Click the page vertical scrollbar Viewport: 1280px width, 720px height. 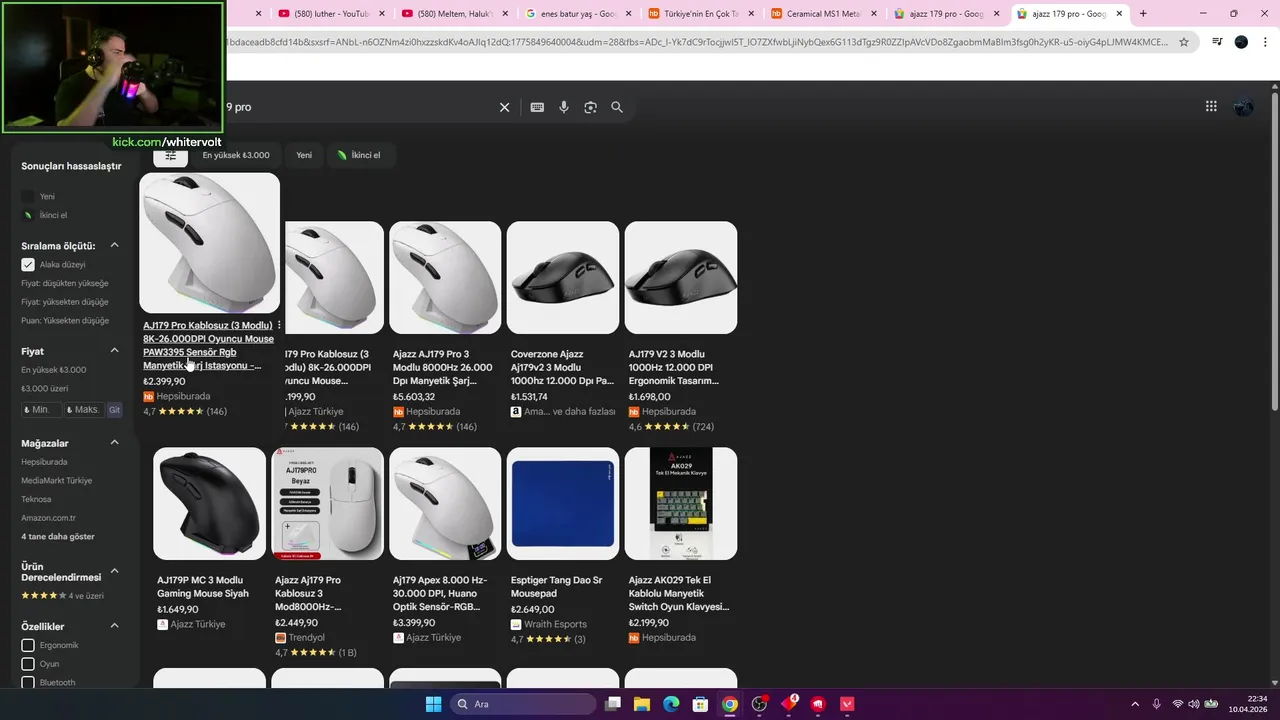point(1274,250)
